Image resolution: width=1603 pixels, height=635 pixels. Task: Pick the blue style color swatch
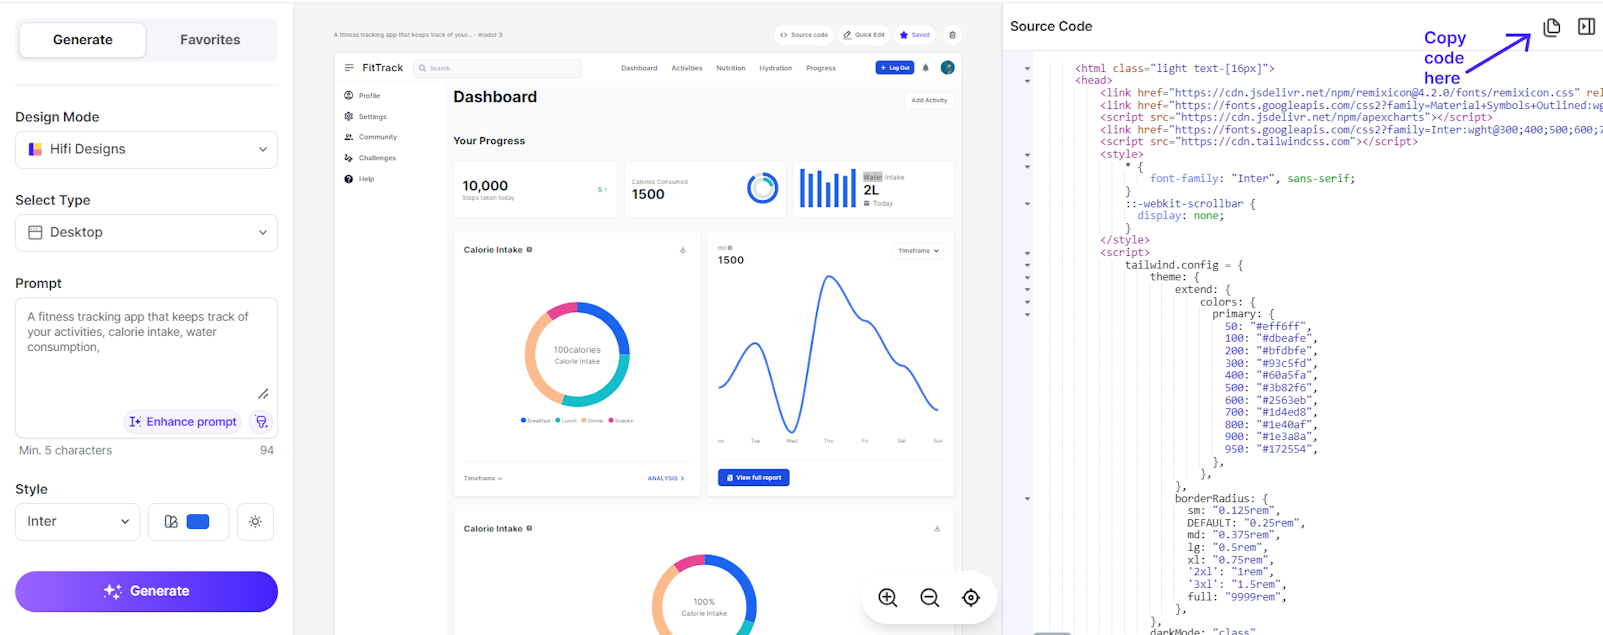[x=198, y=522]
